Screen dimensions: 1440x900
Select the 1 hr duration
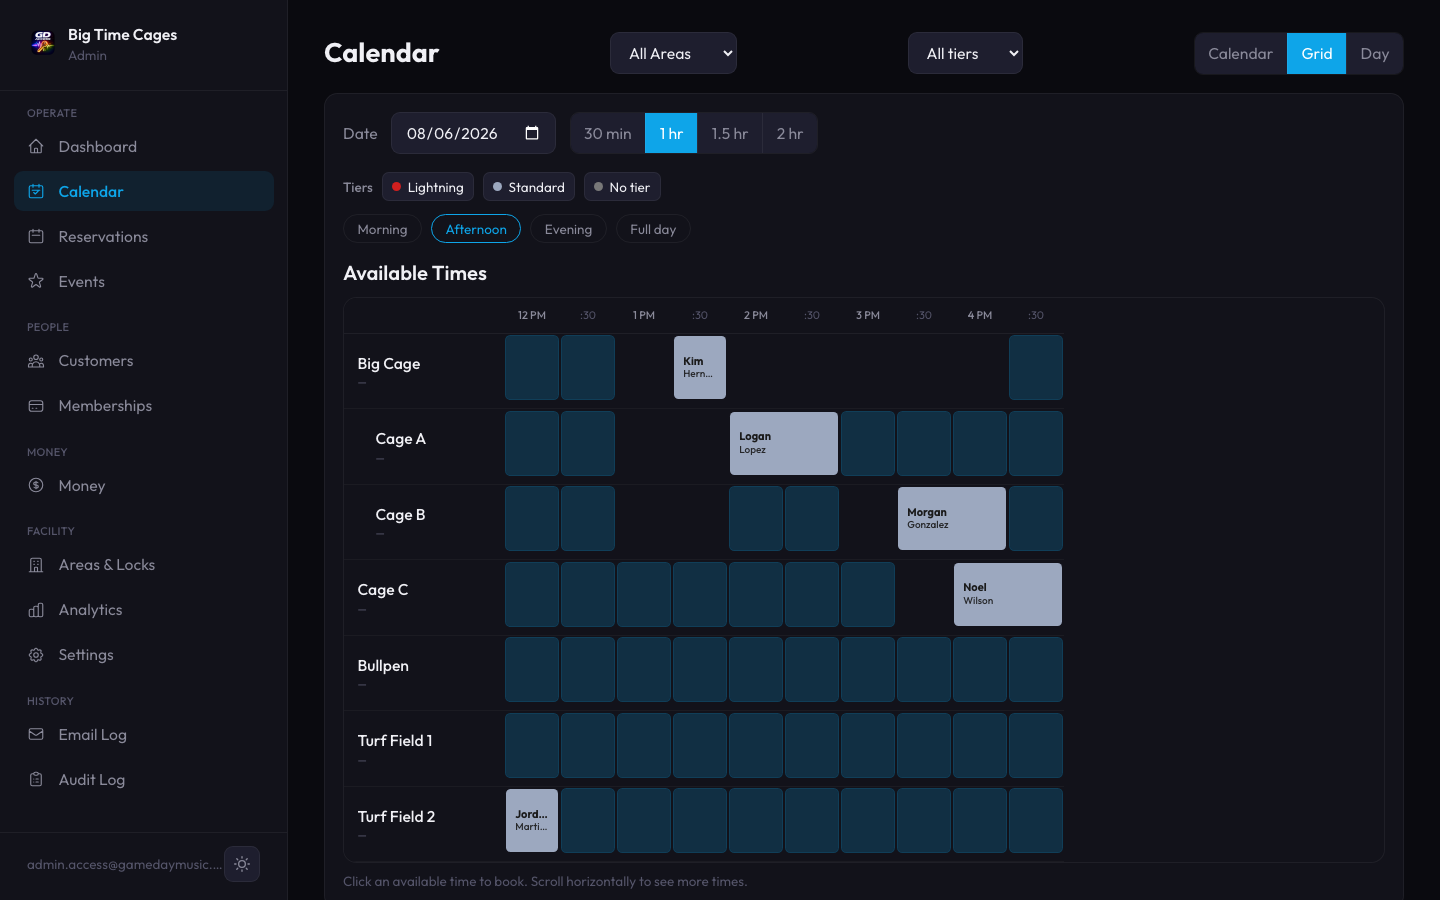pyautogui.click(x=671, y=133)
